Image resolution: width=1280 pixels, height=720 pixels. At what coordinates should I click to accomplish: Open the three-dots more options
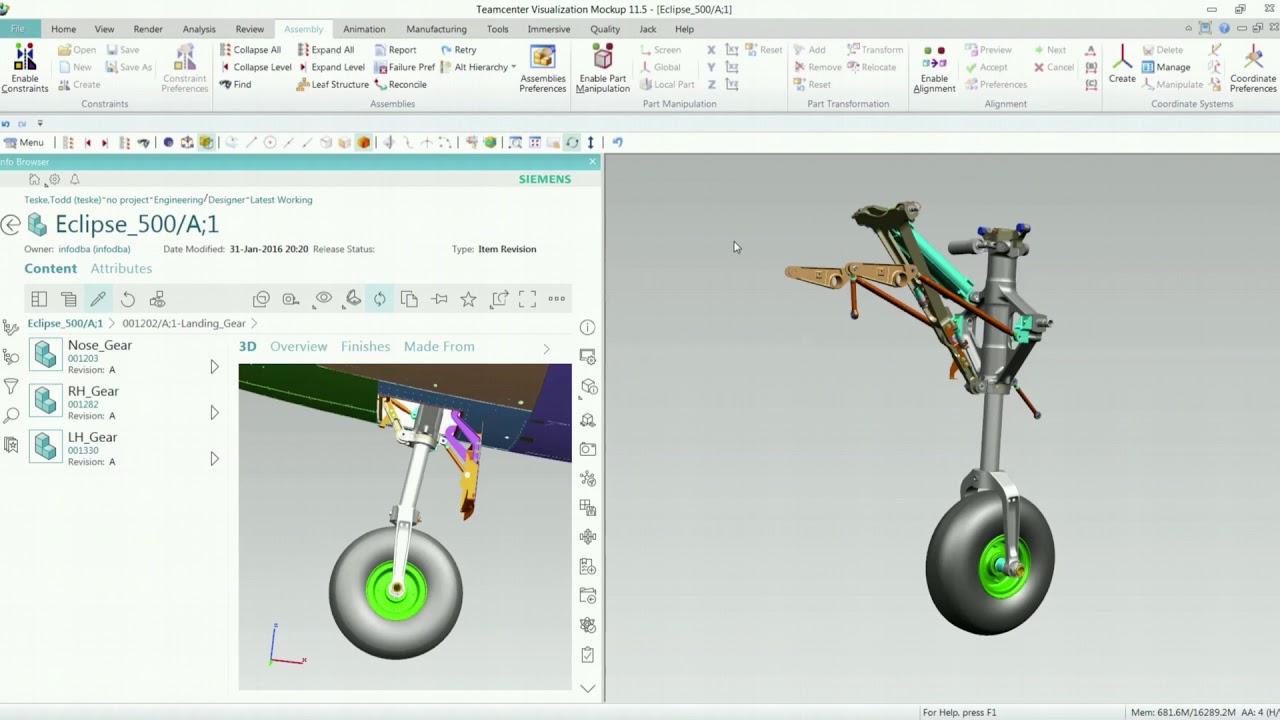(557, 298)
